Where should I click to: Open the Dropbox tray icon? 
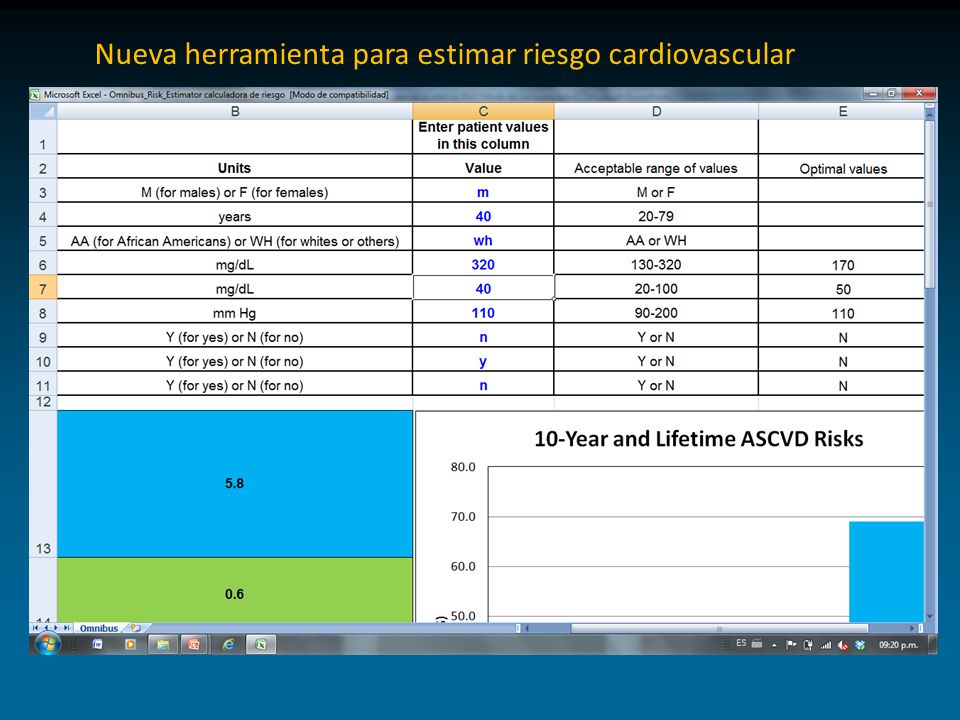coord(860,645)
